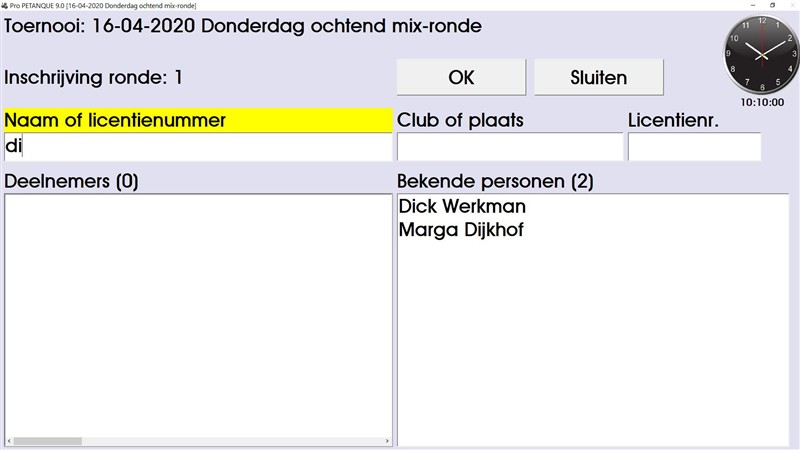Screen dimensions: 800x450
Task: Click the digital time 10:10:00 below clock
Action: click(762, 102)
